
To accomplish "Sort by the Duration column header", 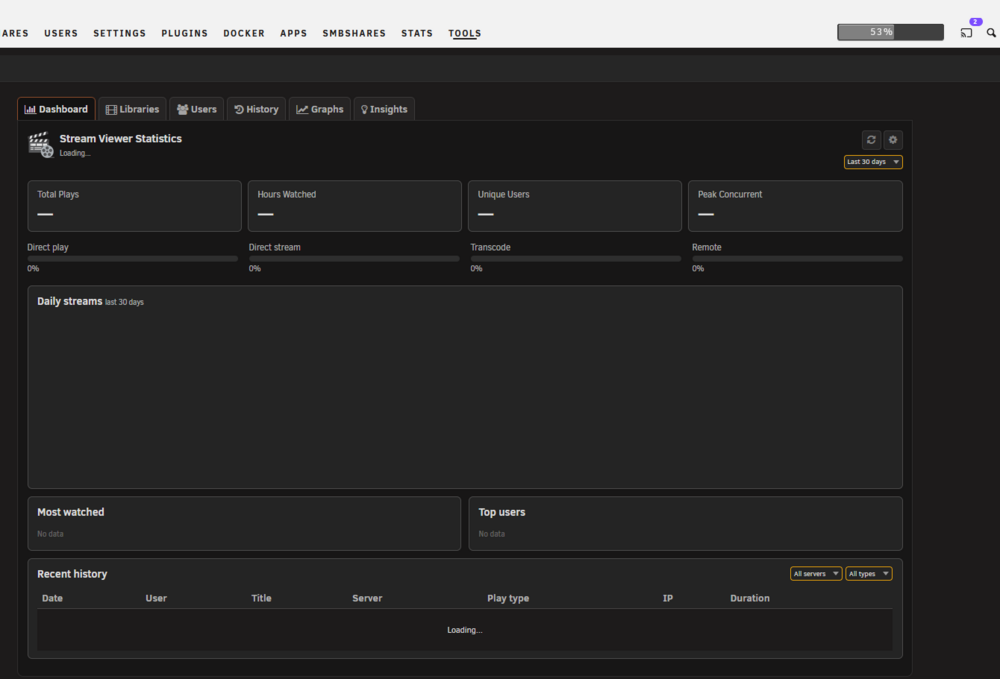I will (x=750, y=598).
